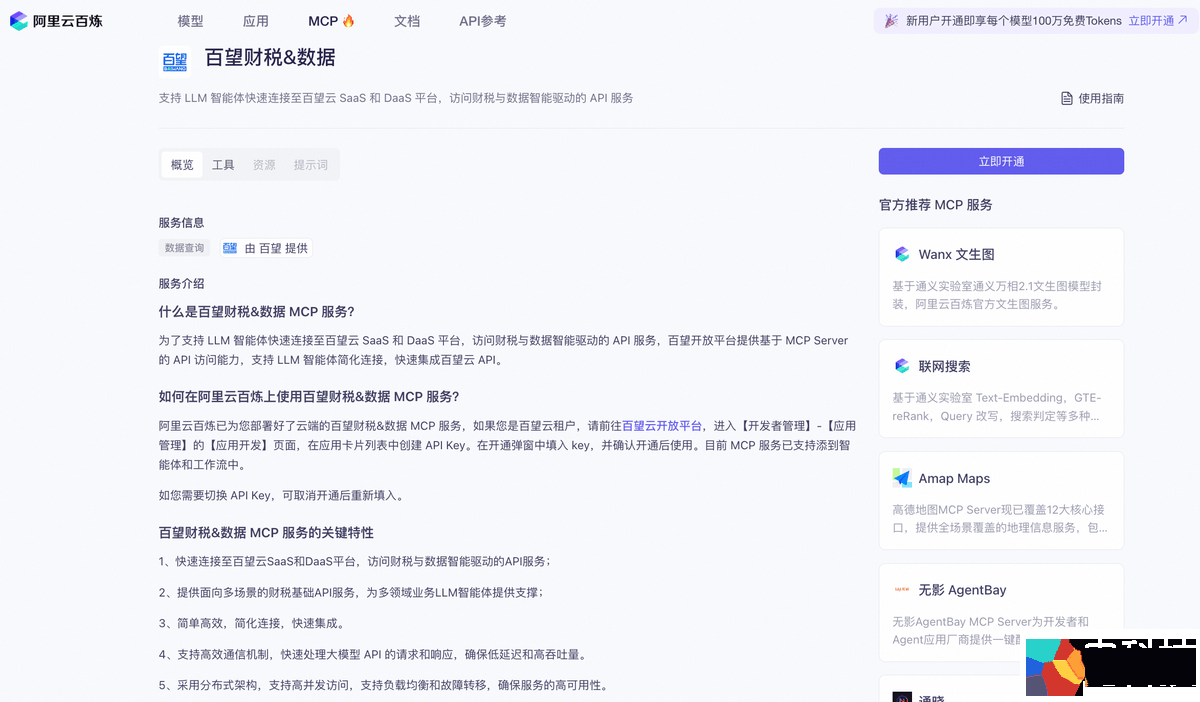
Task: Click the 数据查询 category tag
Action: tap(184, 248)
